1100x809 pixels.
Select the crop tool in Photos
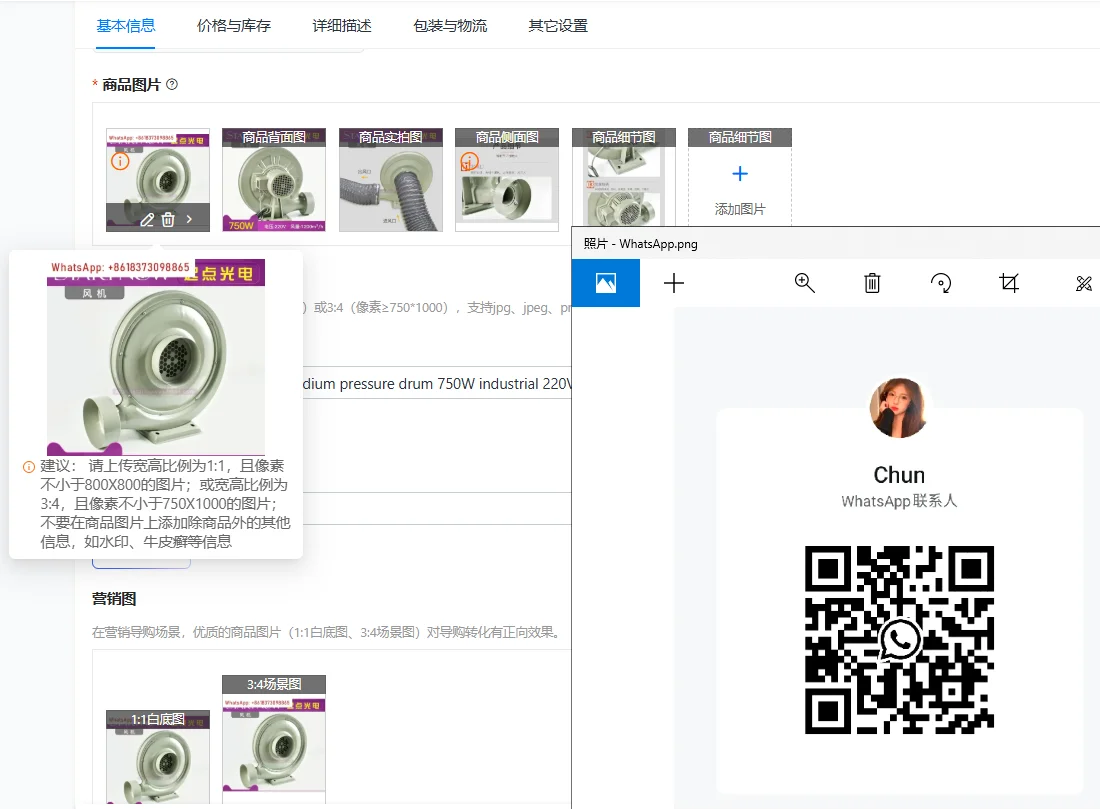click(x=1009, y=283)
